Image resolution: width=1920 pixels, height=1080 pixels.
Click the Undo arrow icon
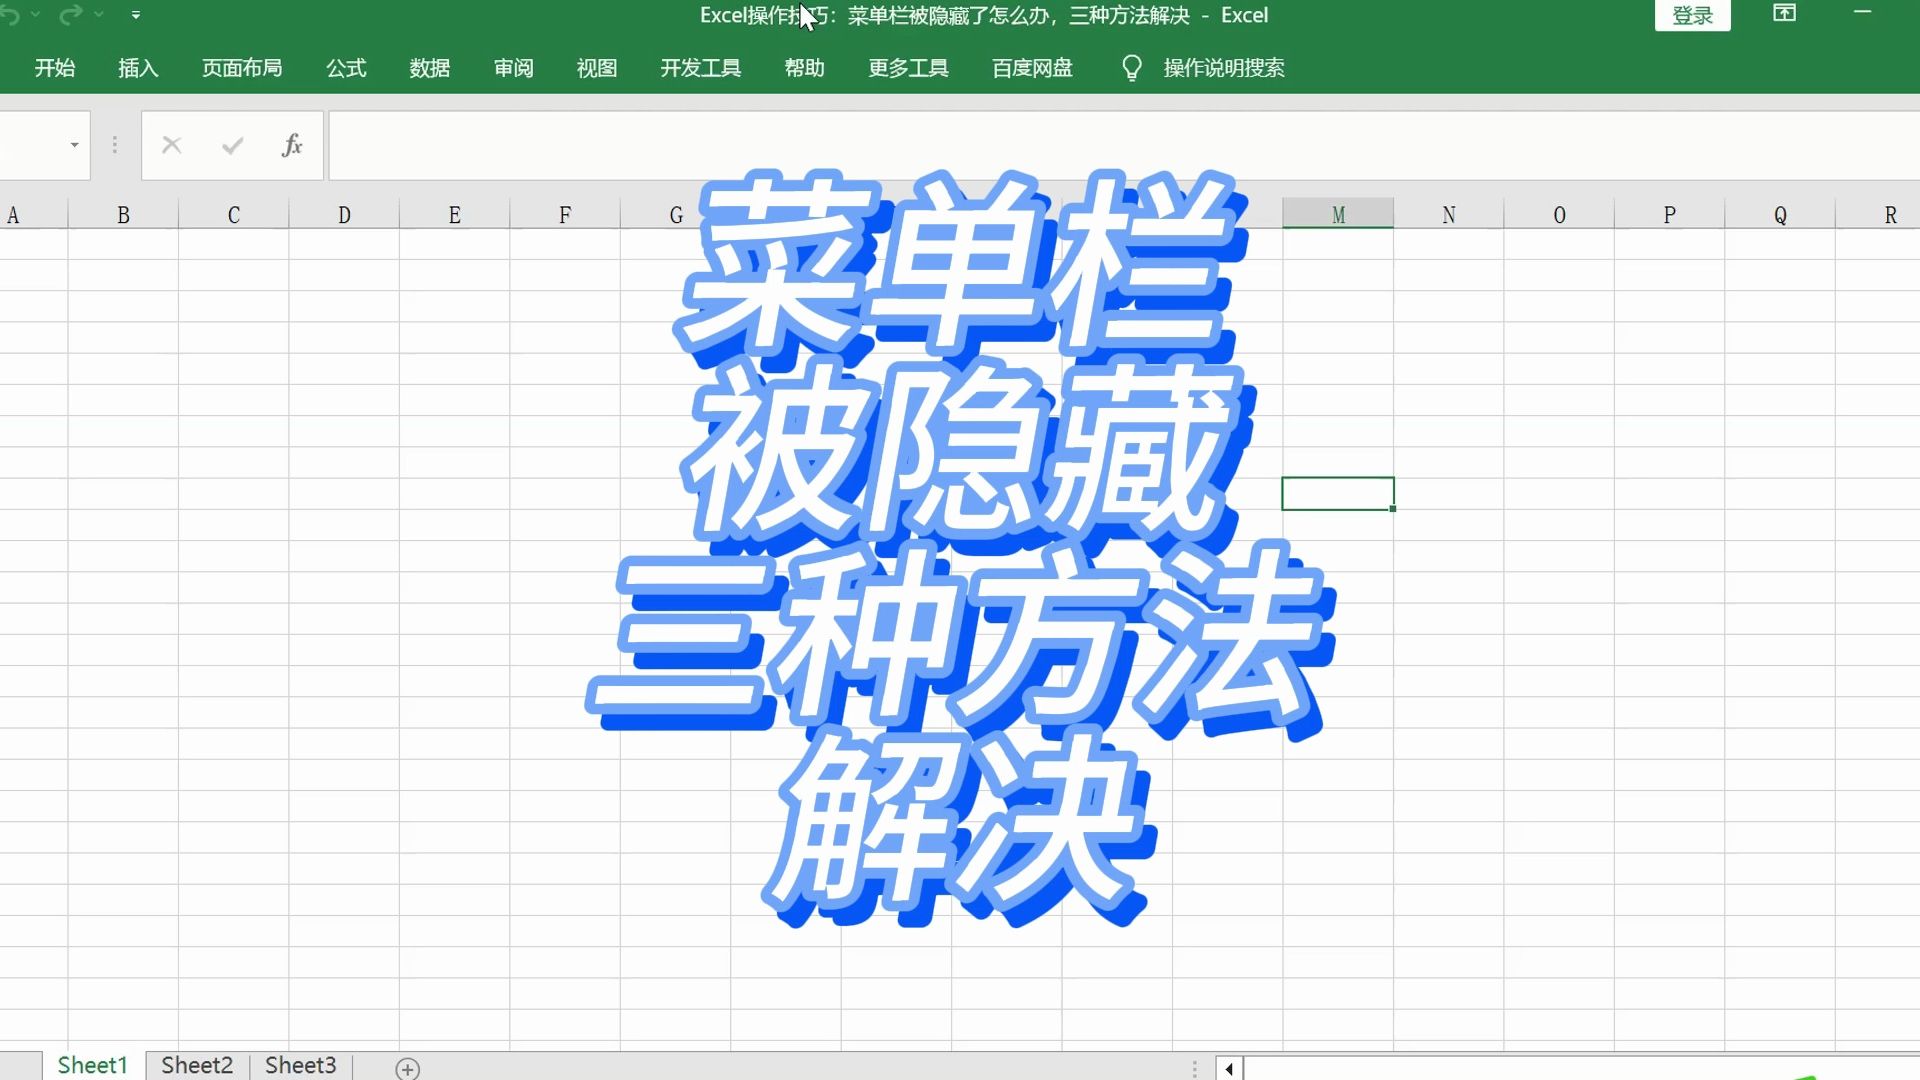click(10, 15)
